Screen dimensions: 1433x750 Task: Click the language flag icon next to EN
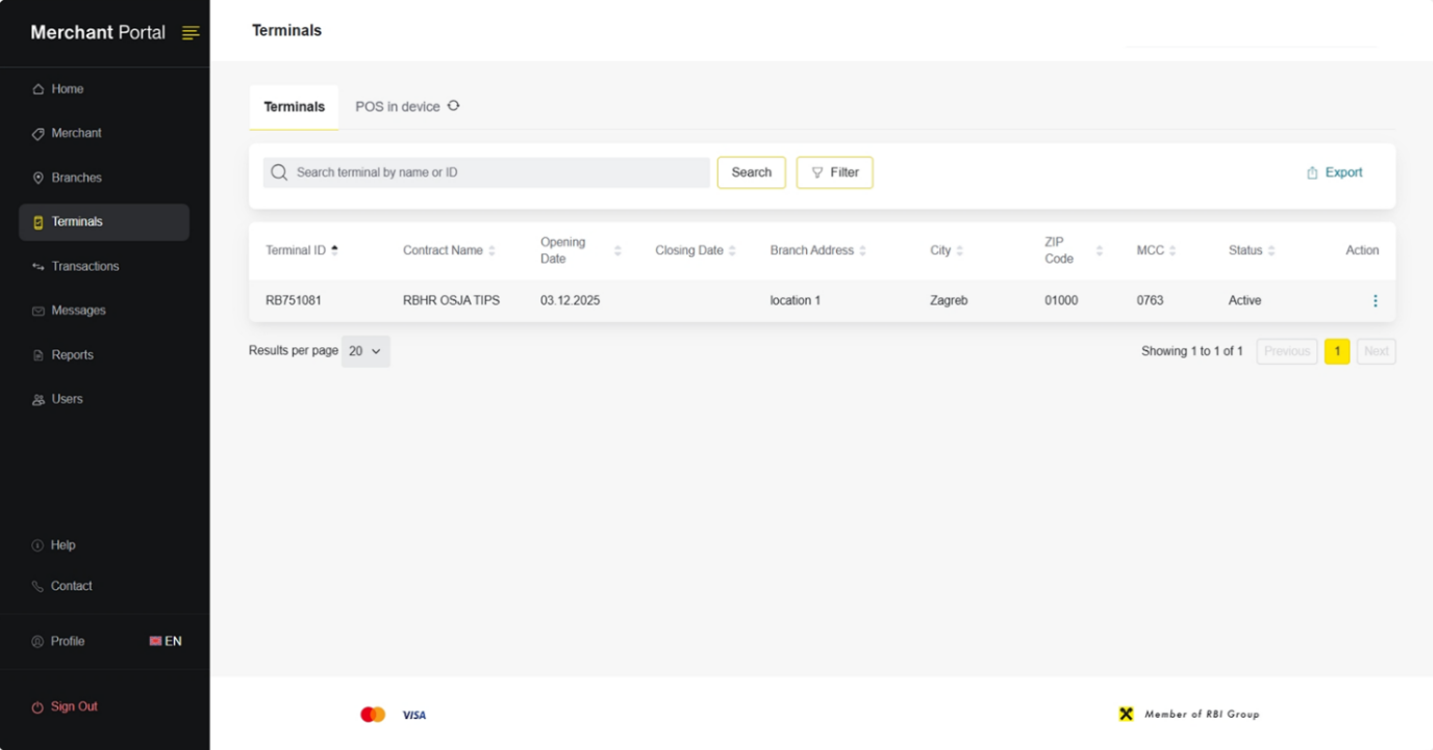click(155, 641)
